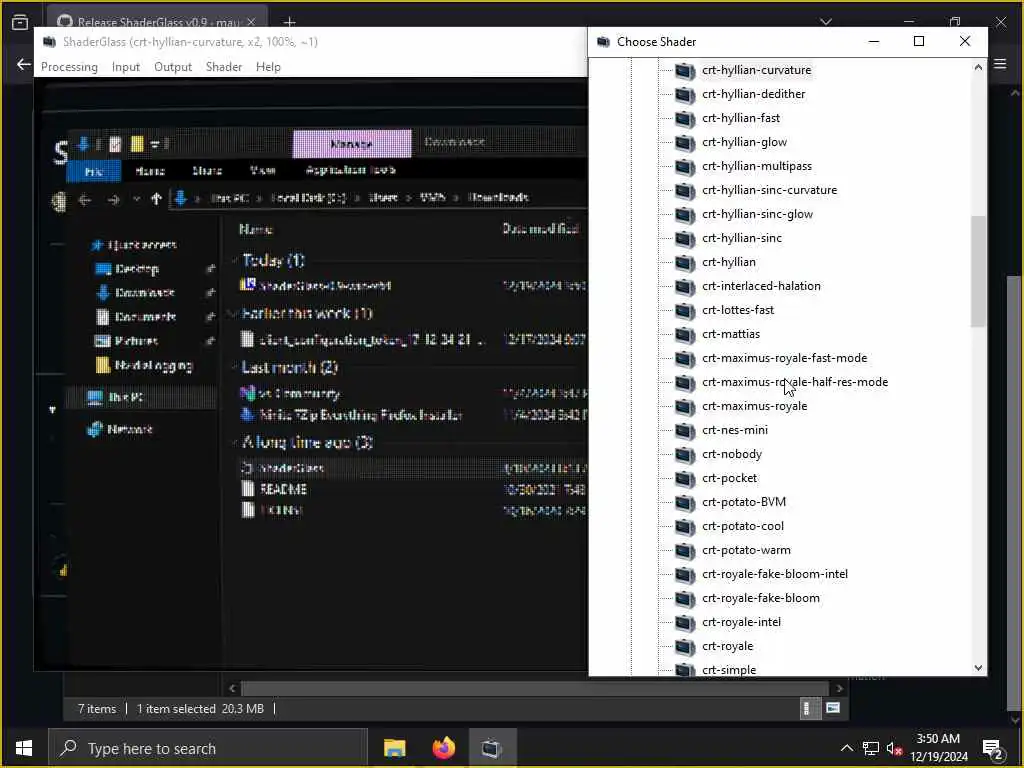Viewport: 1024px width, 768px height.
Task: Select the crt-hyllian shader
Action: [729, 262]
